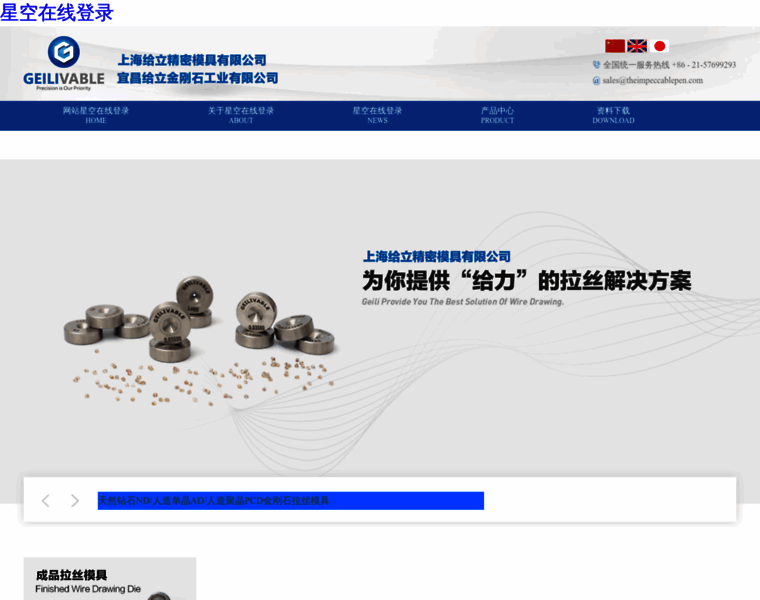Open the HOME navigation item
The width and height of the screenshot is (760, 600).
96,115
